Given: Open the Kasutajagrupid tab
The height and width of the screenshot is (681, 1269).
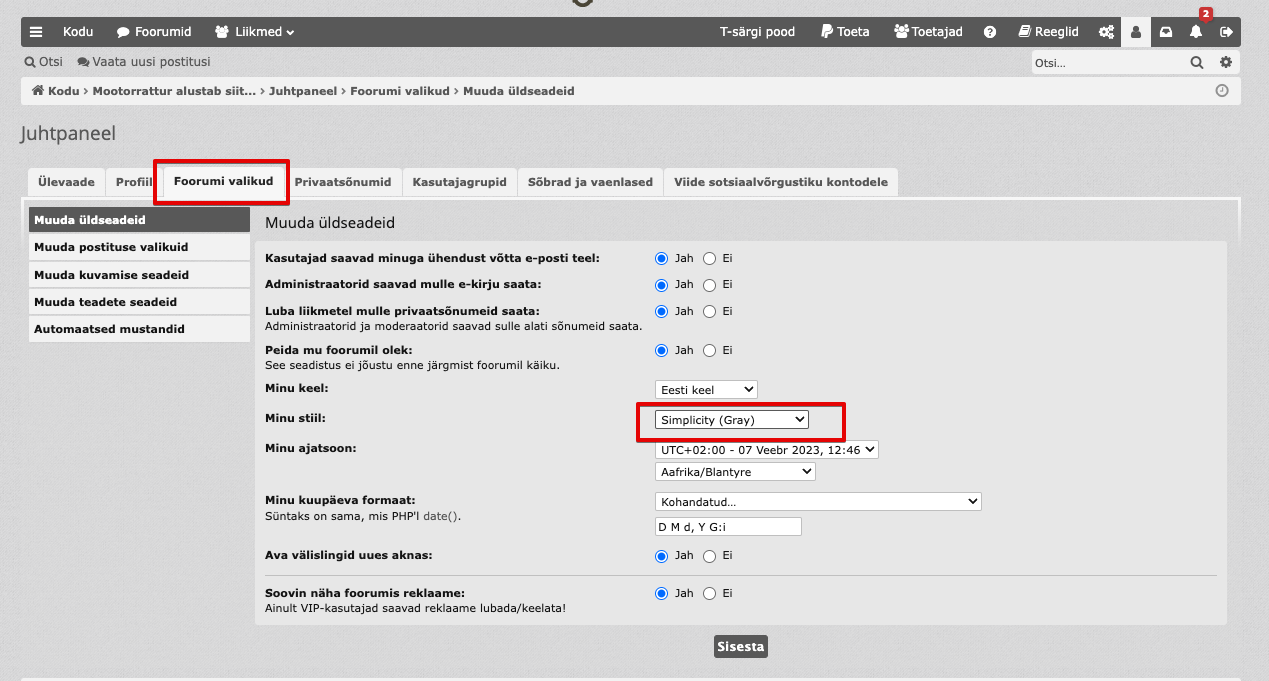Looking at the screenshot, I should coord(459,182).
